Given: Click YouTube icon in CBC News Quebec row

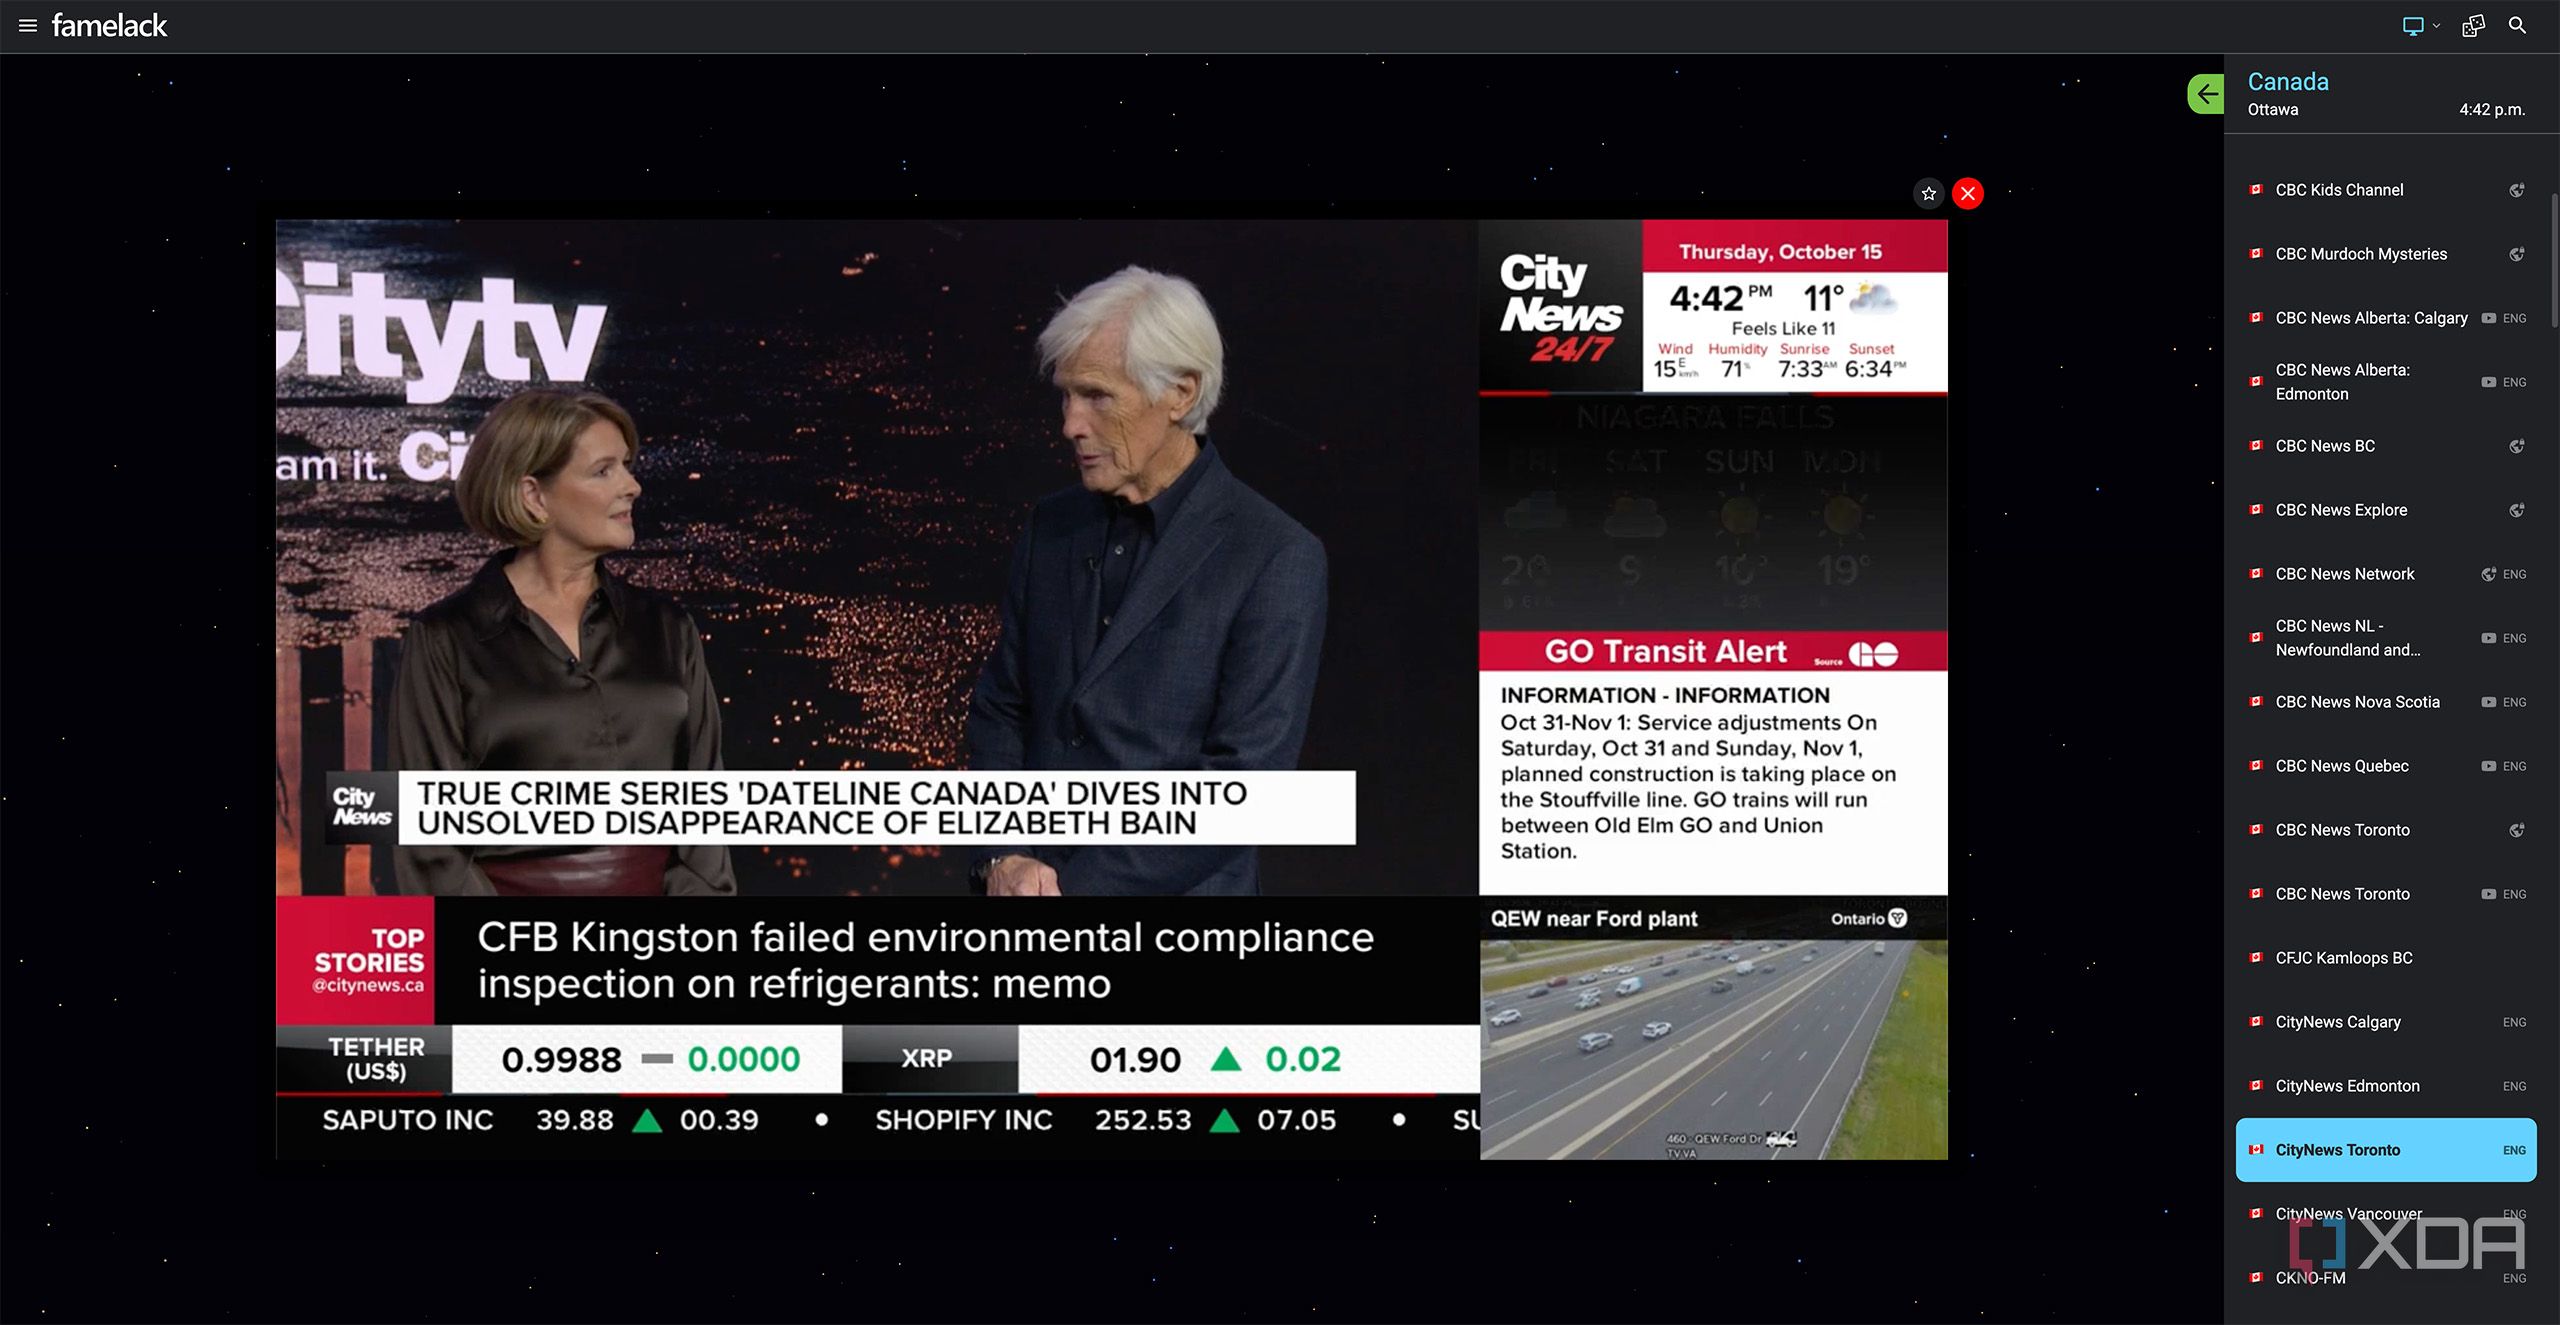Looking at the screenshot, I should click(2488, 766).
